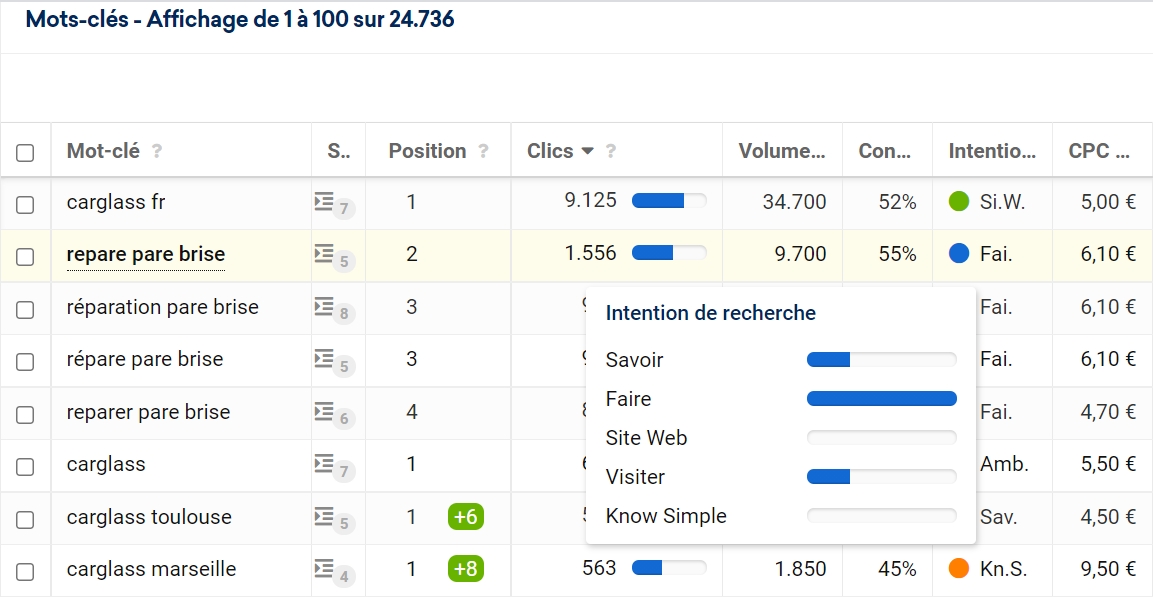1153x597 pixels.
Task: Sort by the Position column header
Action: pyautogui.click(x=427, y=151)
